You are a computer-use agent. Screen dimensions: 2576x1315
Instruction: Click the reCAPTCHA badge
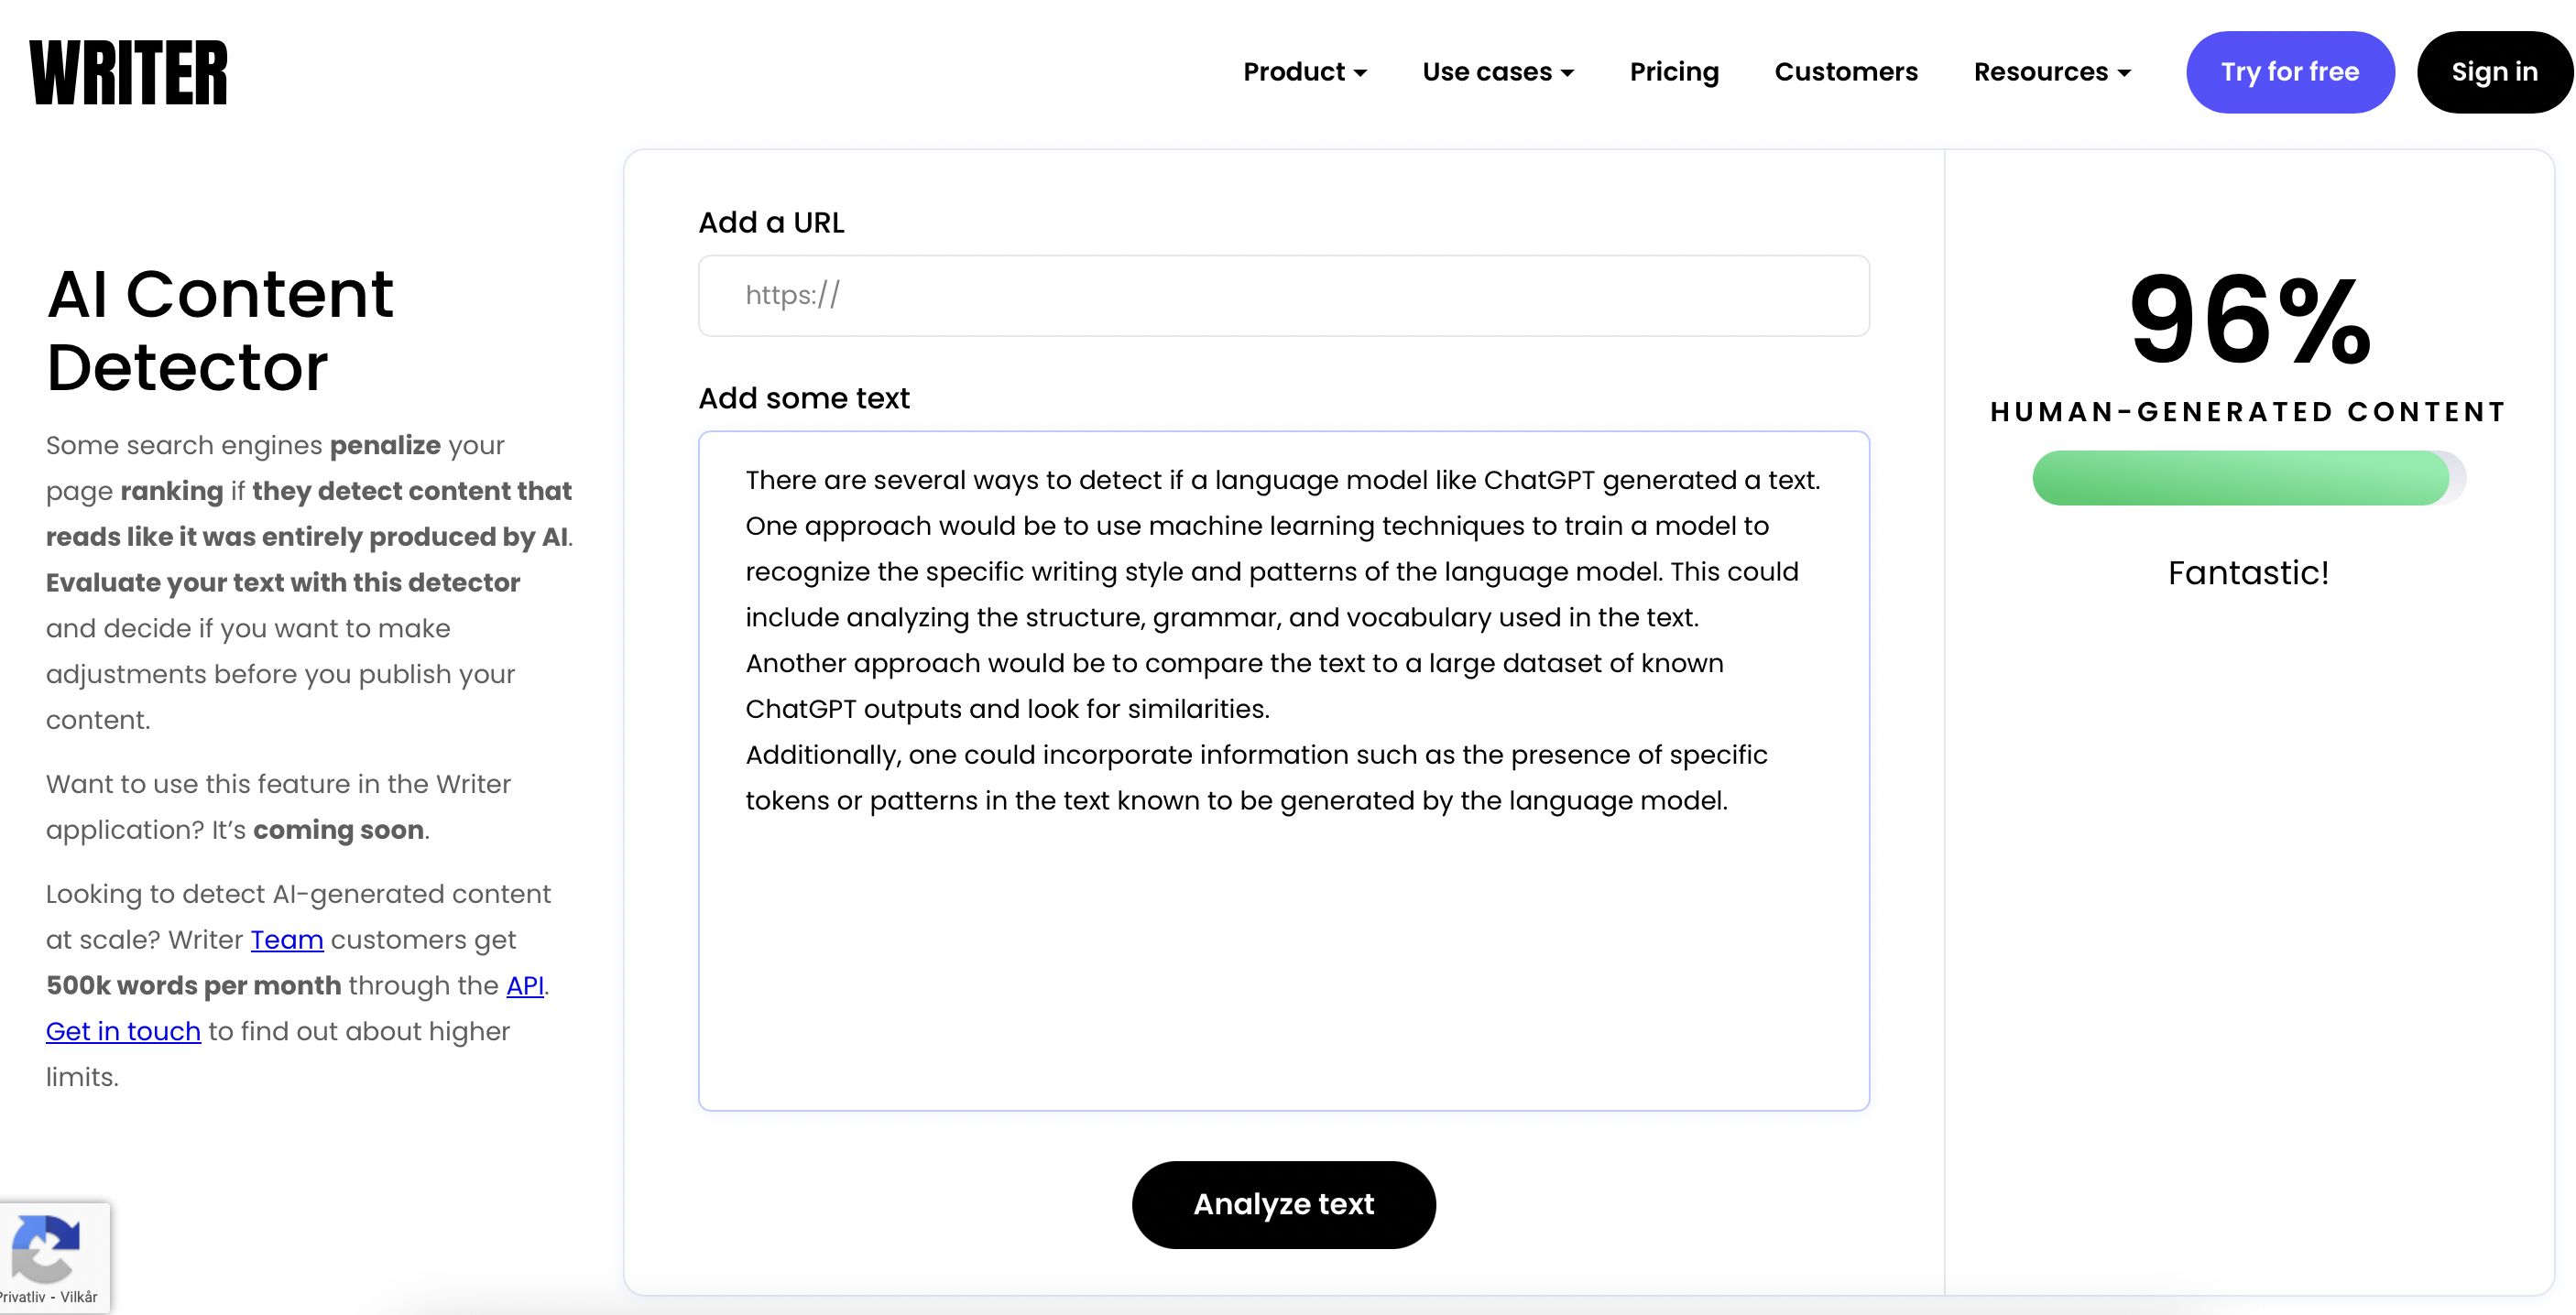(x=46, y=1248)
